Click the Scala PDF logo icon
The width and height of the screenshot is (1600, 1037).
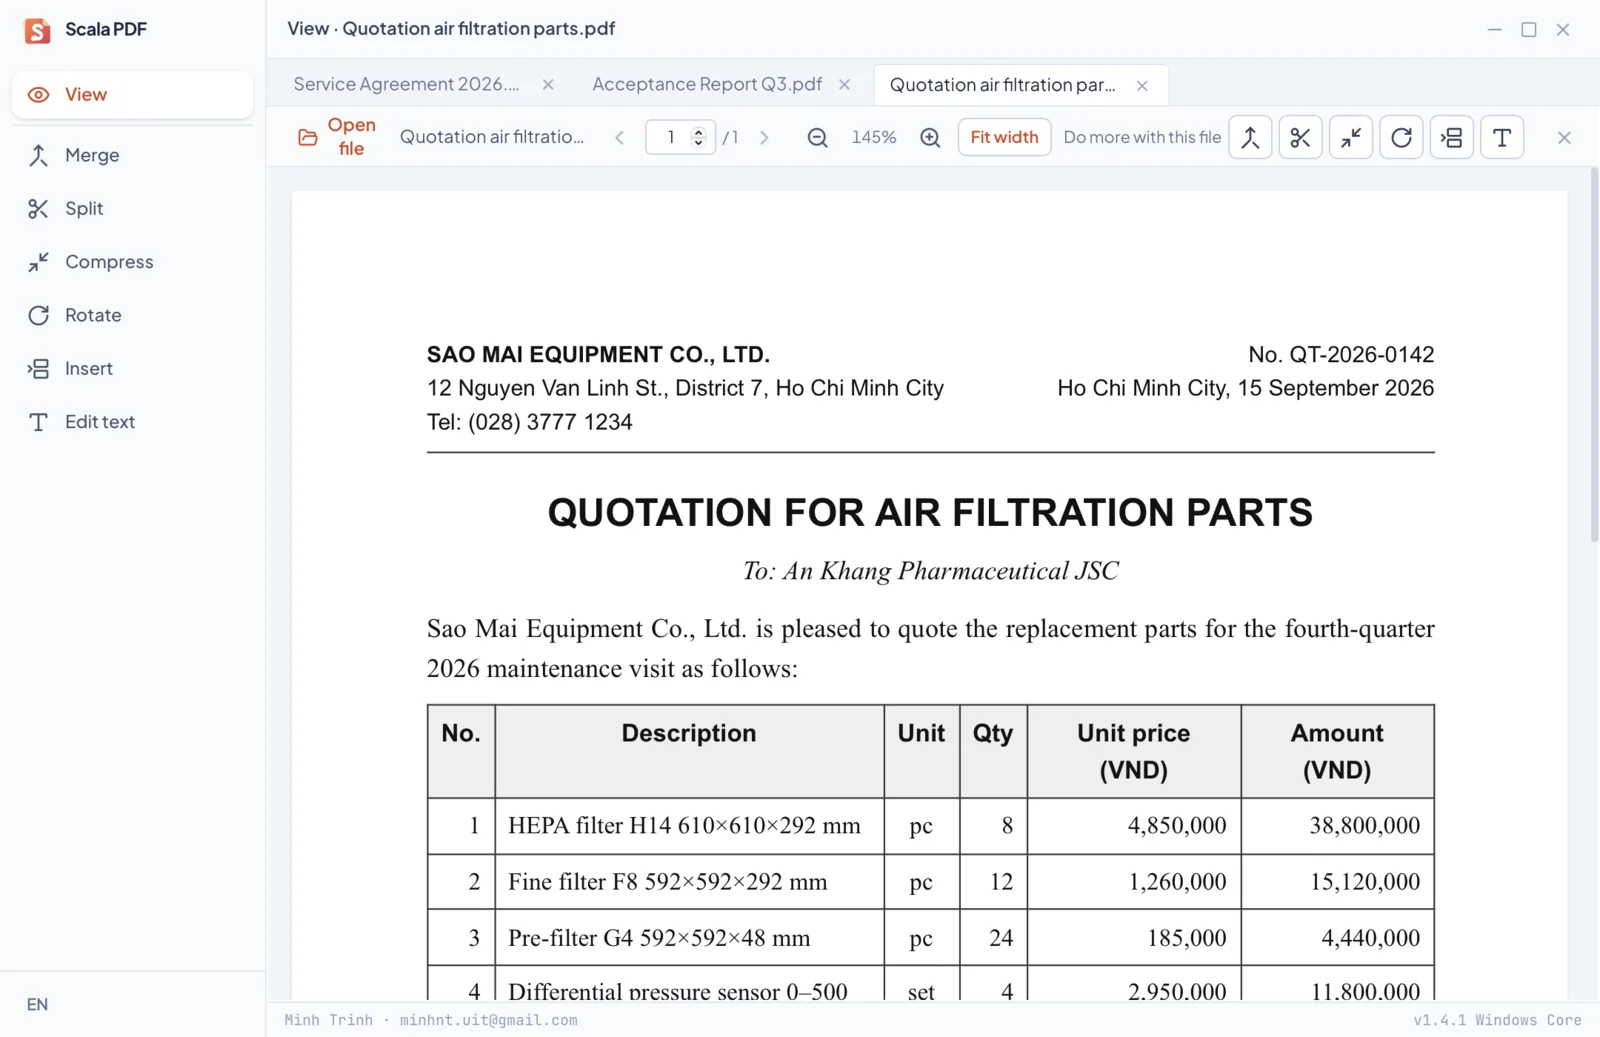point(37,30)
